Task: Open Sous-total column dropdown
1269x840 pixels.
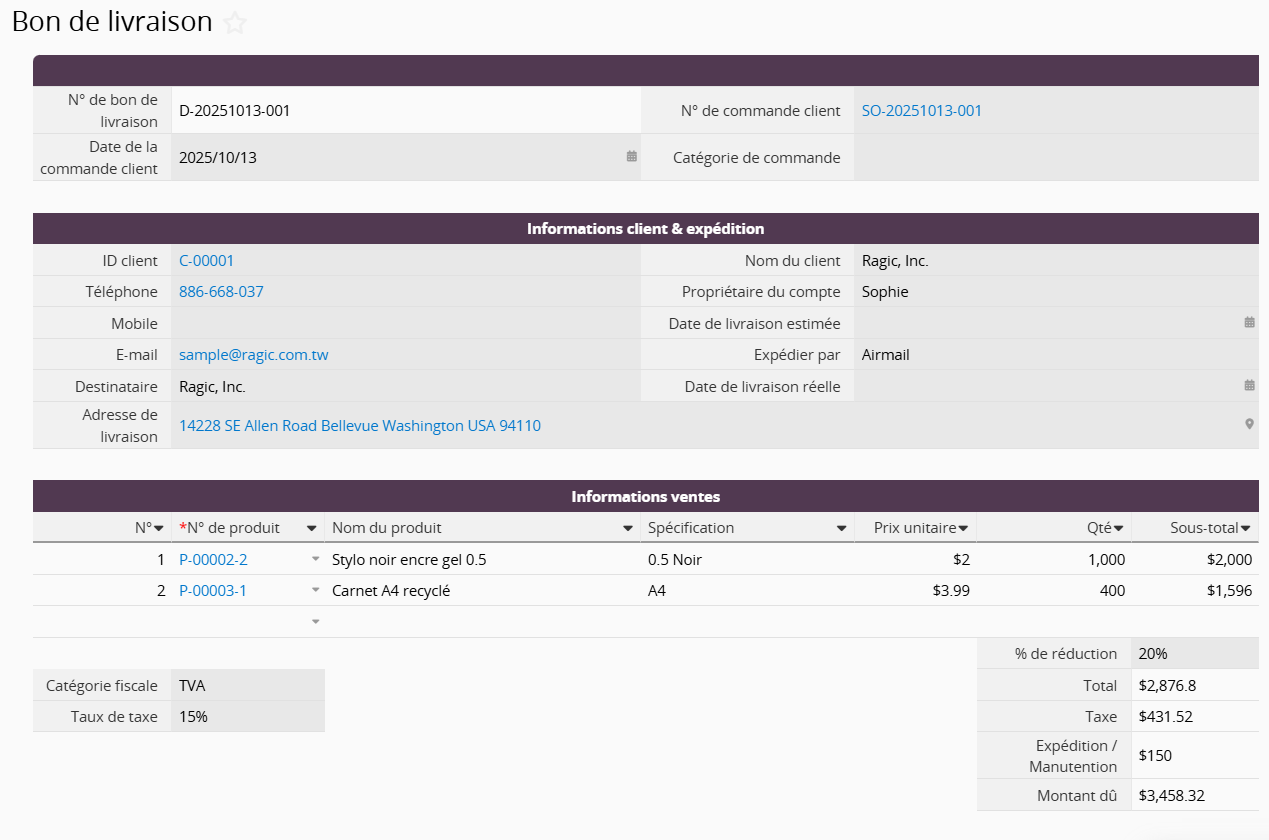Action: coord(1246,528)
